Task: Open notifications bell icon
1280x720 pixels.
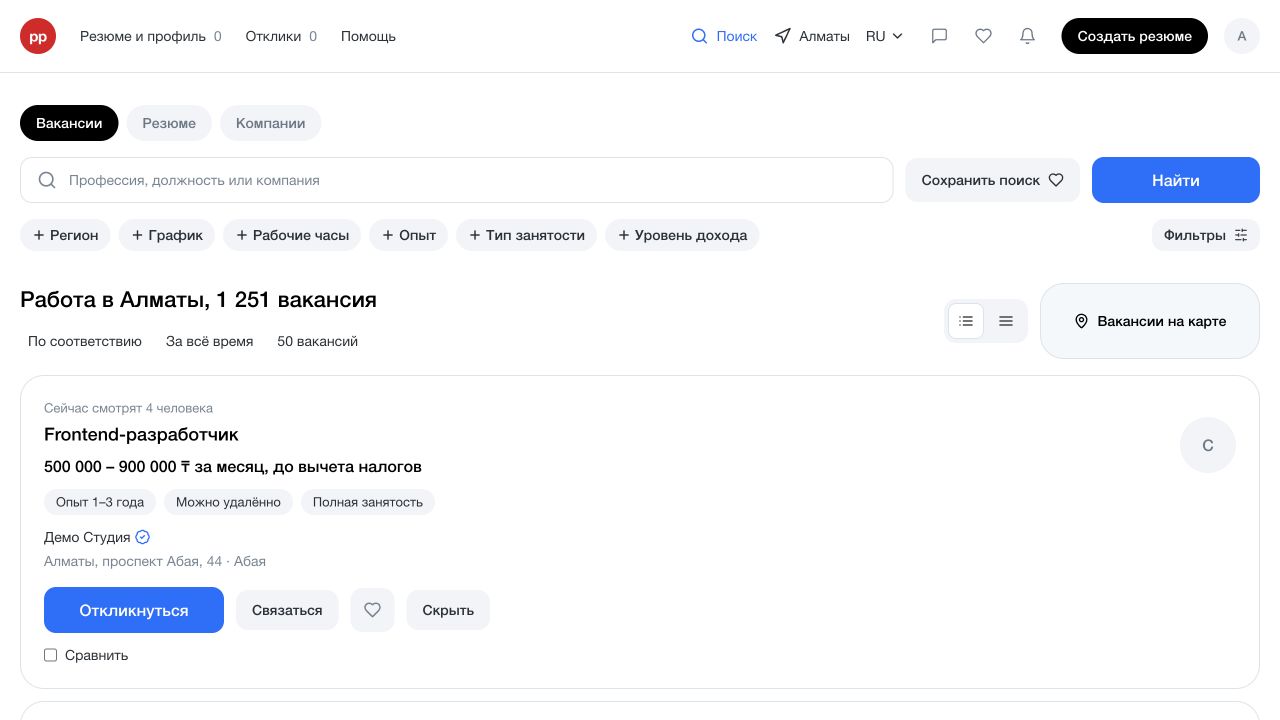Action: click(1027, 36)
